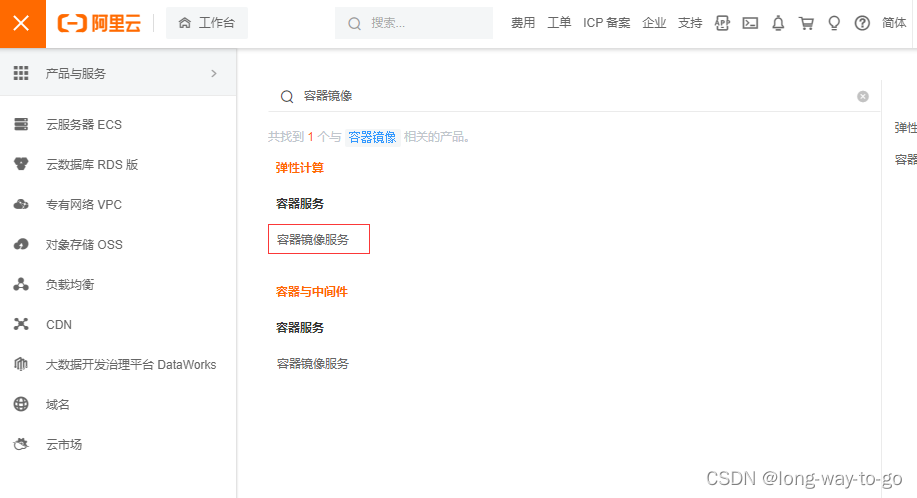
Task: Click the 容器与中间件 category heading
Action: tap(312, 292)
